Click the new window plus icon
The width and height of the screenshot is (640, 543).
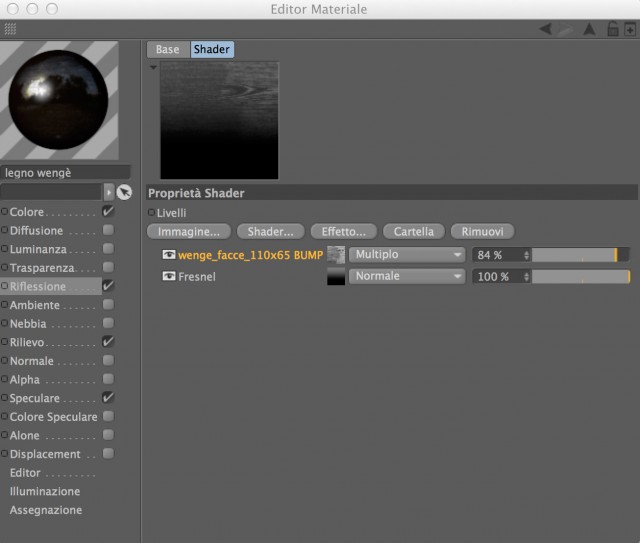coord(630,30)
